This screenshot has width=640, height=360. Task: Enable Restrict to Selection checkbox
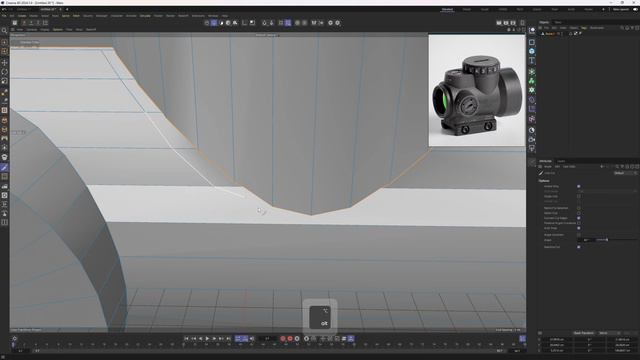(579, 208)
